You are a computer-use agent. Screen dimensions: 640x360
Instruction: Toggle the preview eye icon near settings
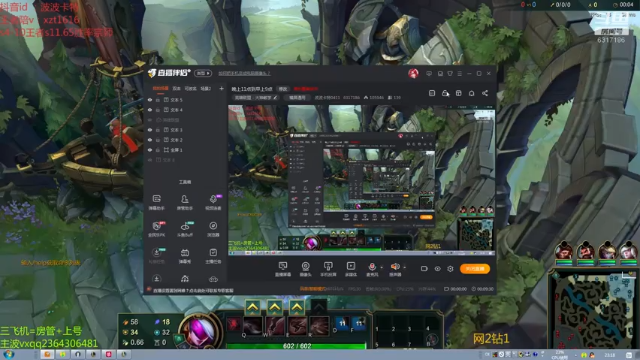437,269
